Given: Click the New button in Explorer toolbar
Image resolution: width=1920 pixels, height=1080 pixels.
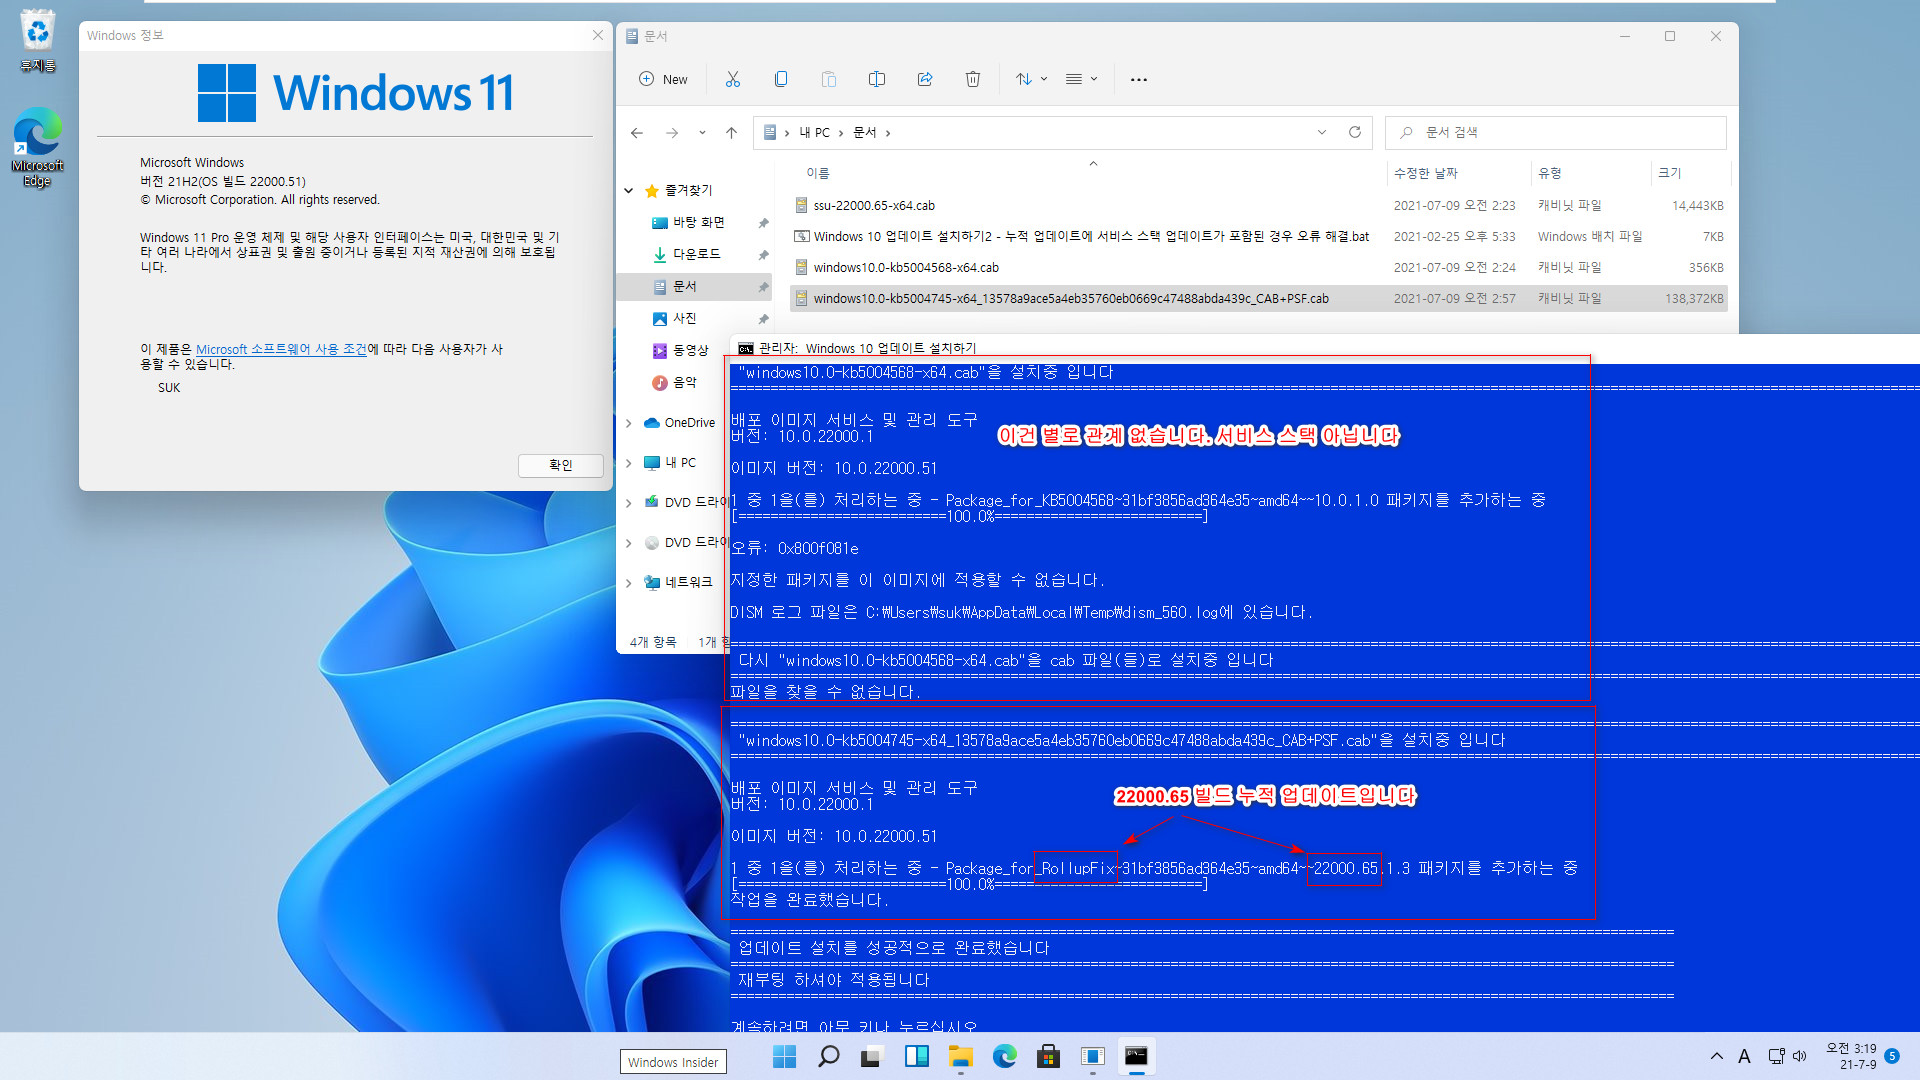Looking at the screenshot, I should pyautogui.click(x=663, y=79).
